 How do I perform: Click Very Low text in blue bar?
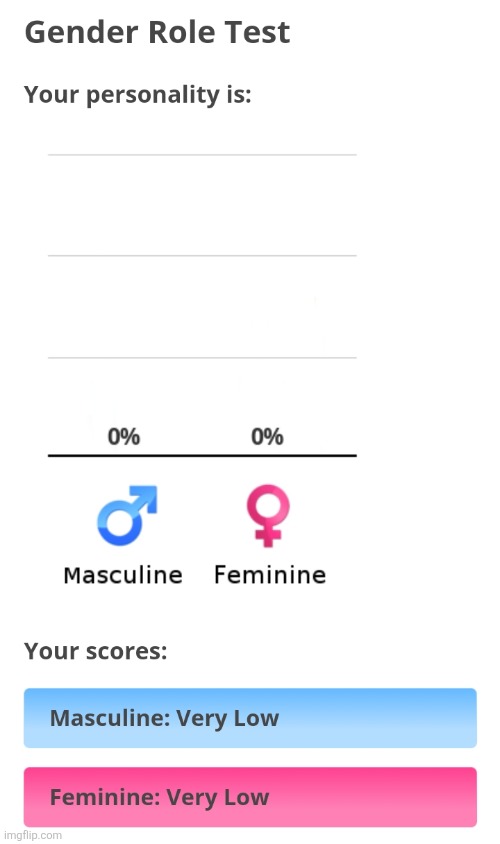[x=228, y=718]
